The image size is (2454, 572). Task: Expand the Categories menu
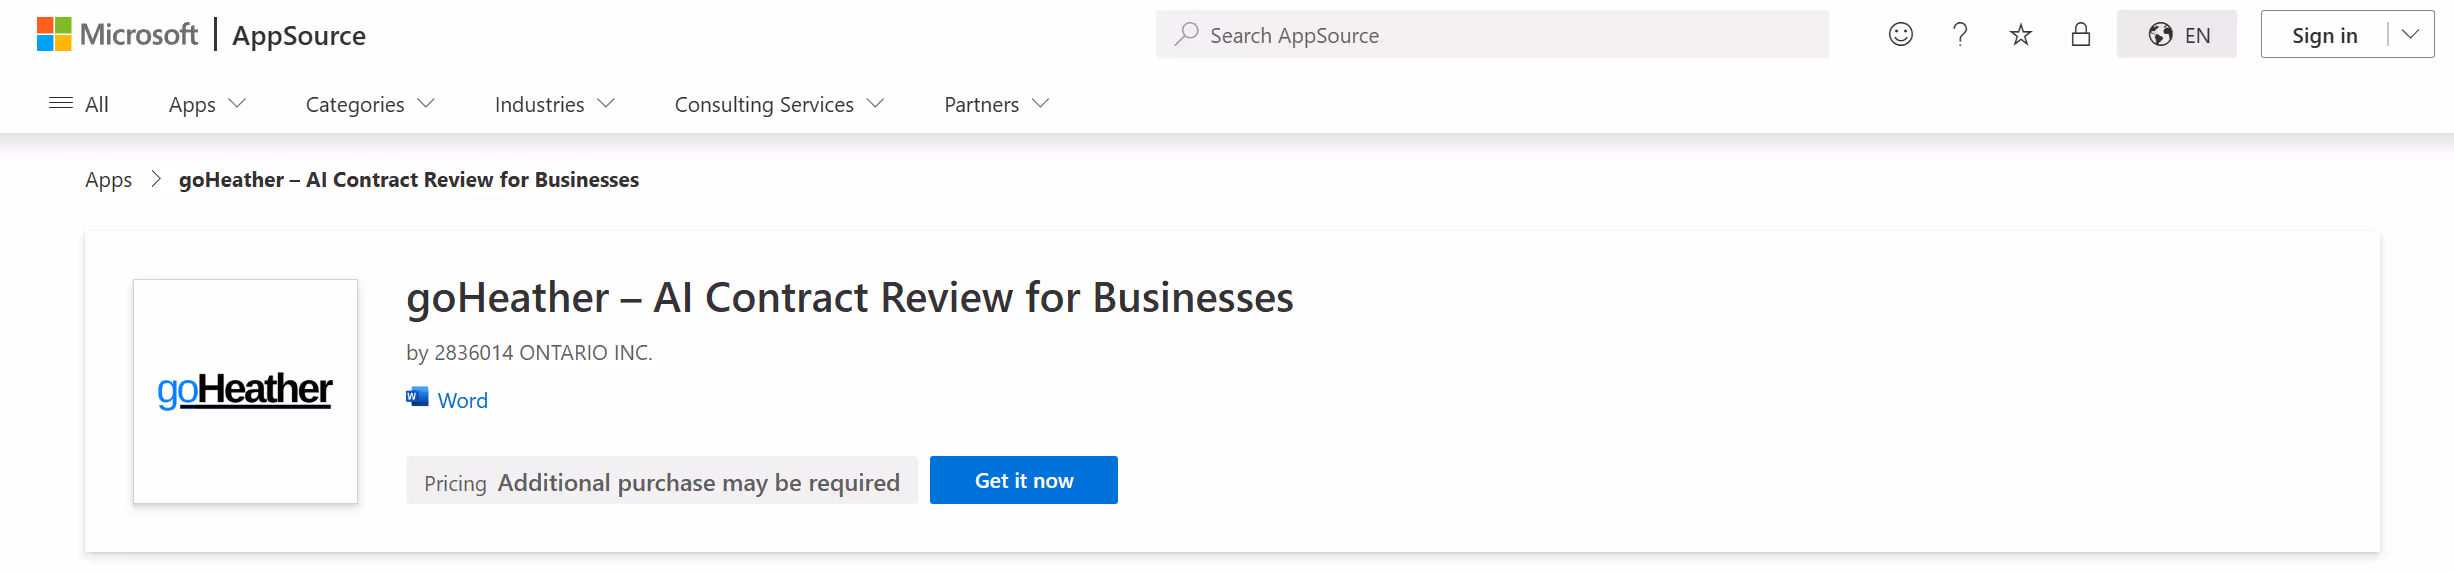[x=370, y=104]
